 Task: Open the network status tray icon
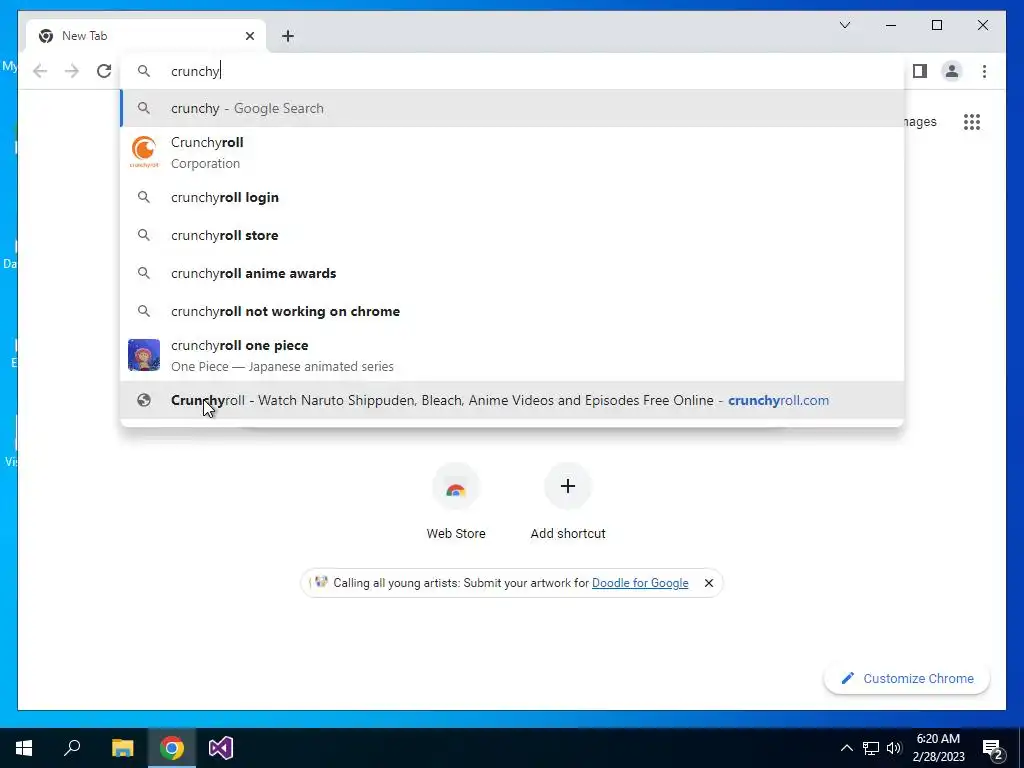click(x=871, y=748)
